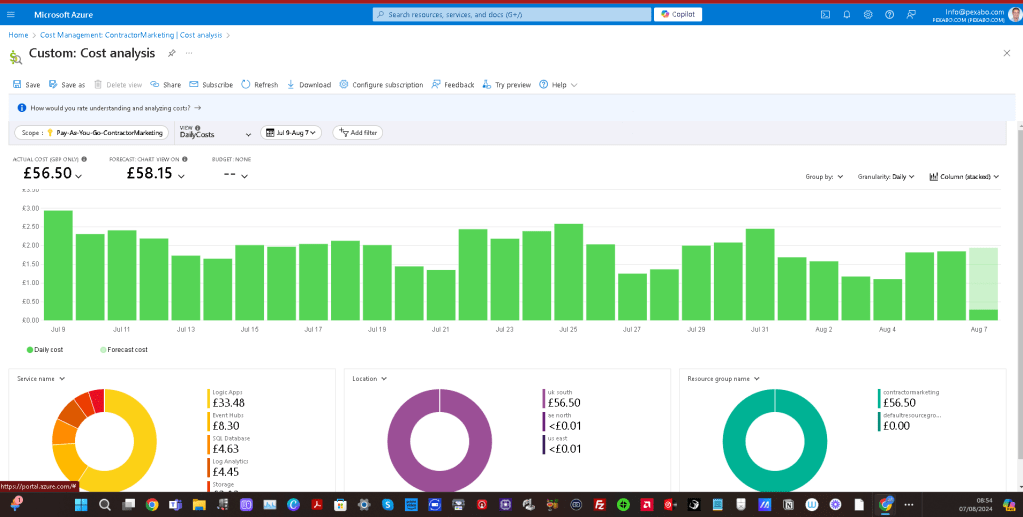Change scope Pay-As-You-Go-ContractorMarketing
This screenshot has width=1023, height=517.
pyautogui.click(x=91, y=133)
